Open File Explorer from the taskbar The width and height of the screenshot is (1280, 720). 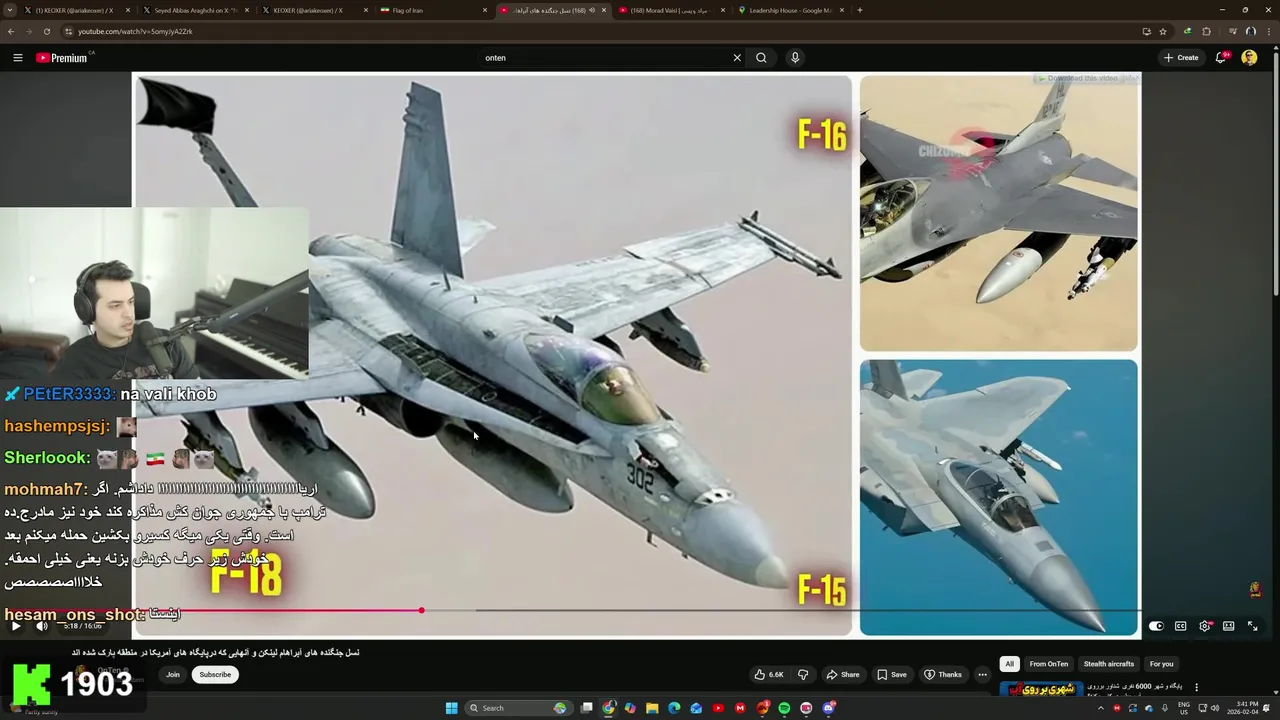pos(652,708)
